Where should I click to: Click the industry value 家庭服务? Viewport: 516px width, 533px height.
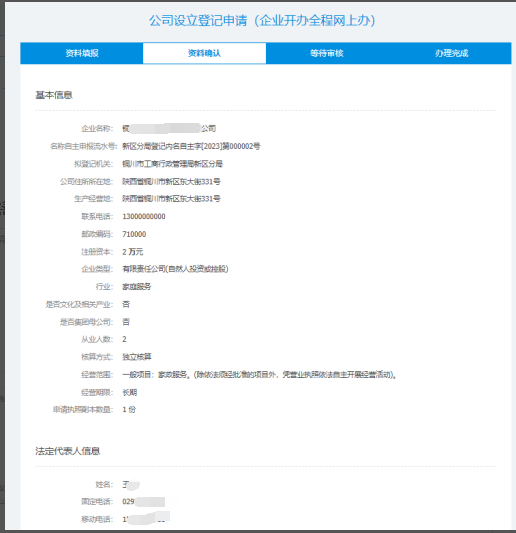(x=137, y=287)
